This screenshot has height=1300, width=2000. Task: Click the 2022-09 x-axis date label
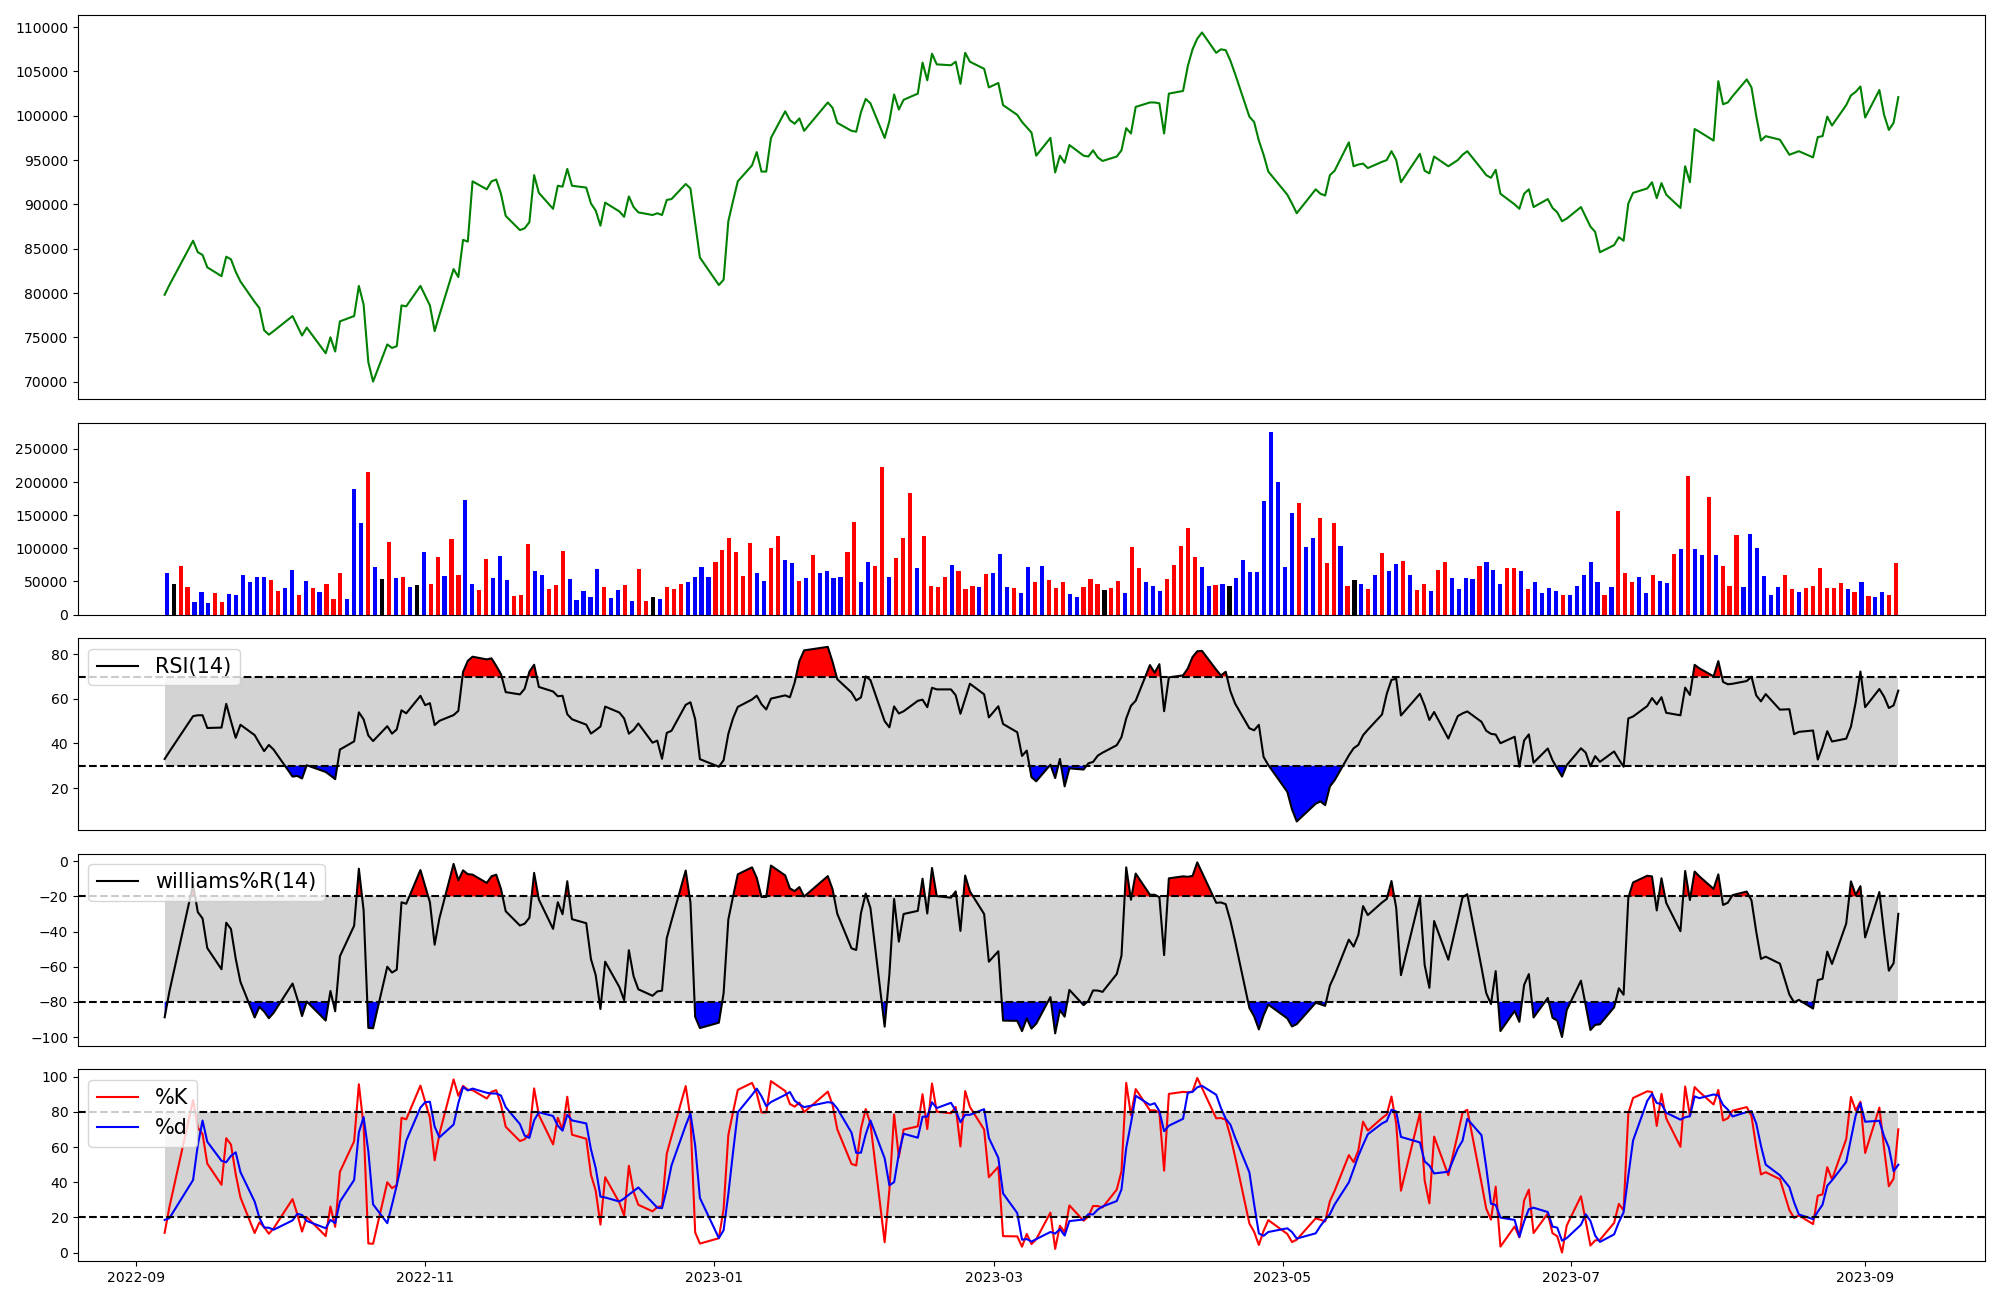click(x=136, y=1276)
